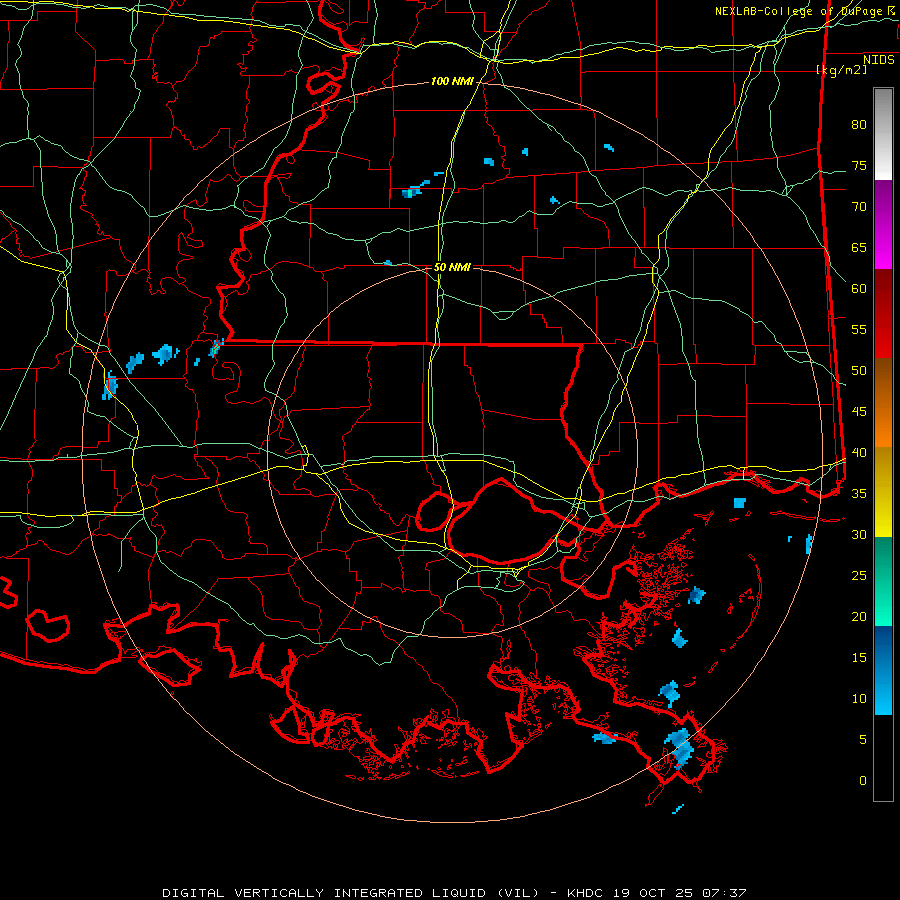900x900 pixels.
Task: Click the Digital Vertically Integrated Liquid caption
Action: pyautogui.click(x=454, y=893)
